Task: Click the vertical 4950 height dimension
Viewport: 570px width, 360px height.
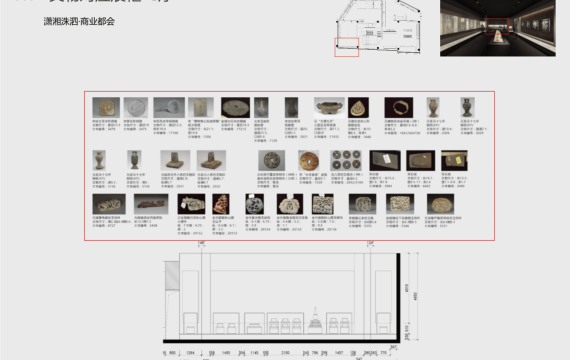Action: [x=416, y=296]
